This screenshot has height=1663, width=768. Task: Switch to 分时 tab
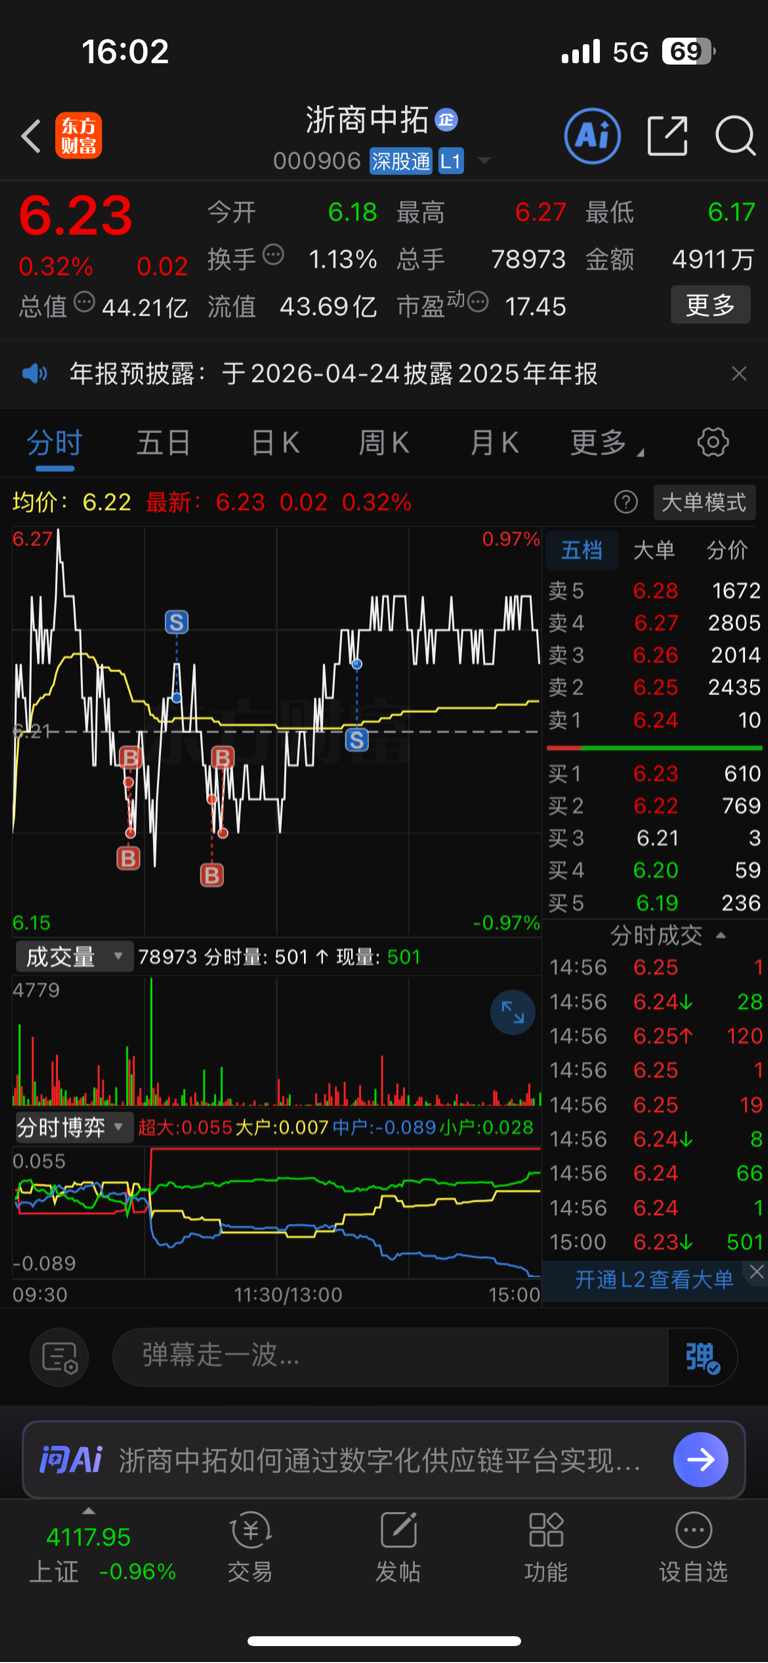click(x=54, y=442)
